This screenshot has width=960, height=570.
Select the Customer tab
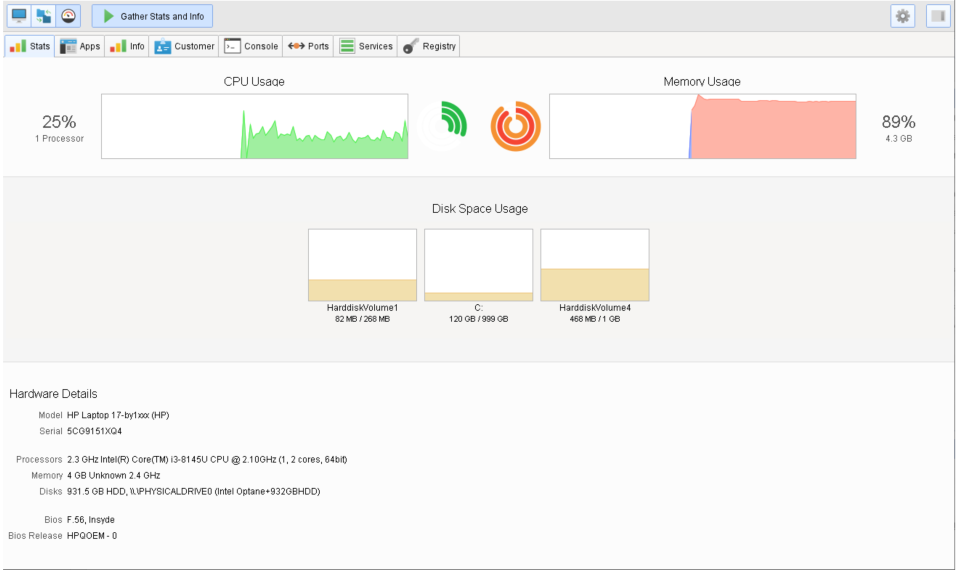[184, 46]
